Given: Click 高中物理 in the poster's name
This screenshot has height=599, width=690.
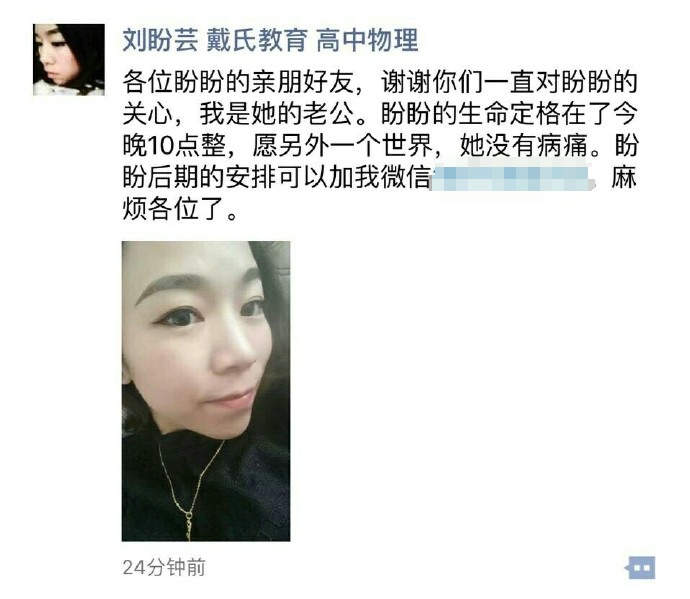Looking at the screenshot, I should point(367,40).
